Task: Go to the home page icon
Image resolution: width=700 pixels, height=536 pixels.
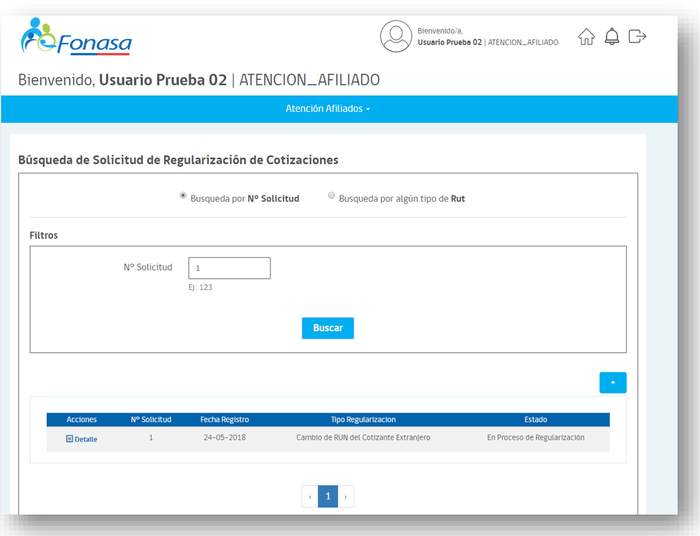Action: coord(586,37)
